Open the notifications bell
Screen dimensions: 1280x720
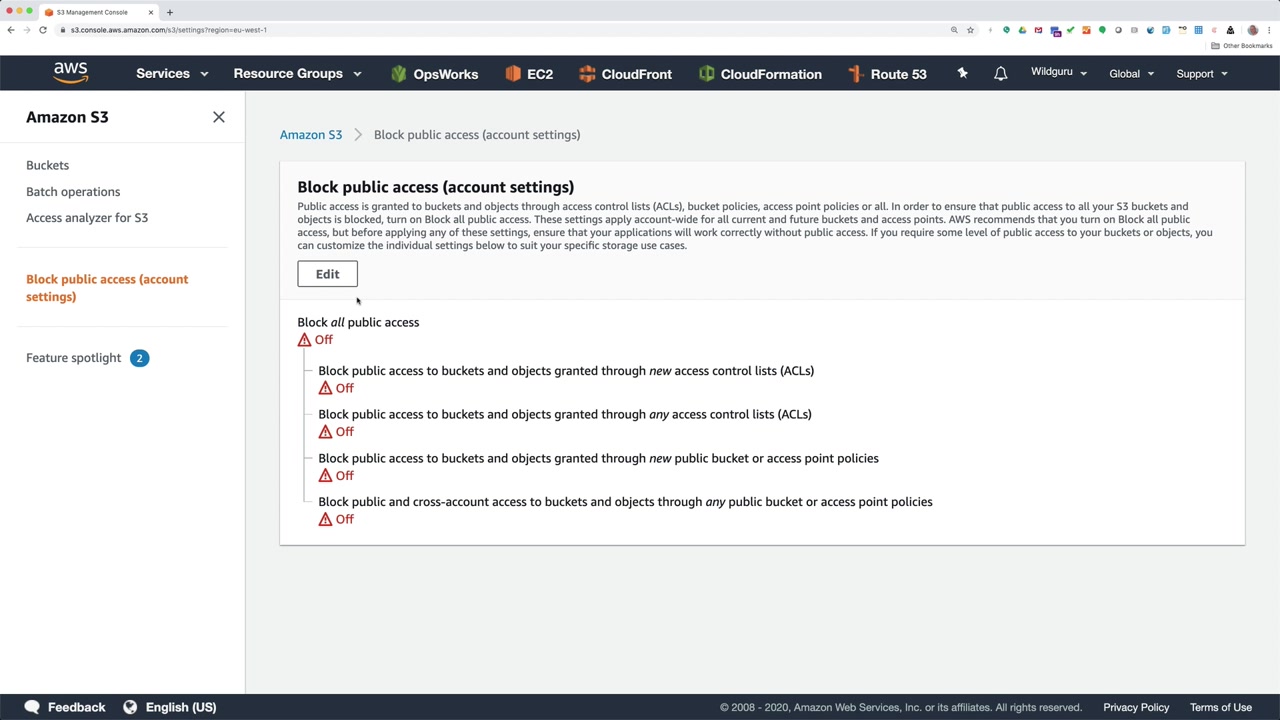click(x=1000, y=74)
